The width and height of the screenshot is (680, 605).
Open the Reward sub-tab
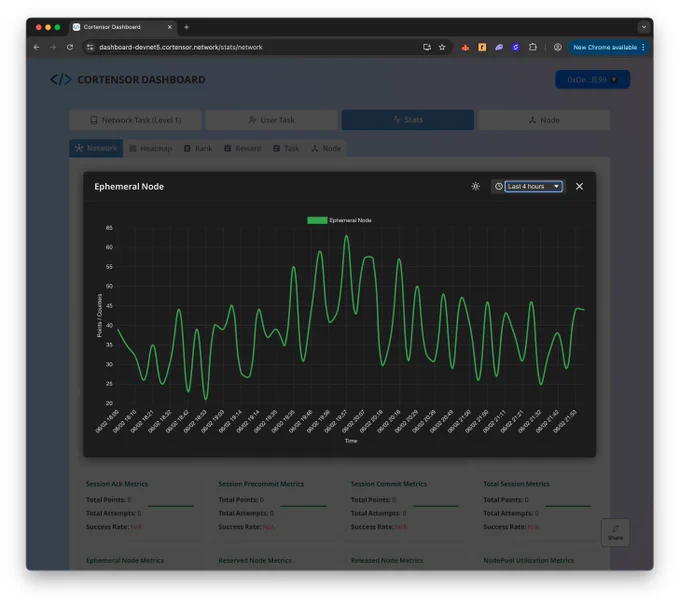point(243,148)
